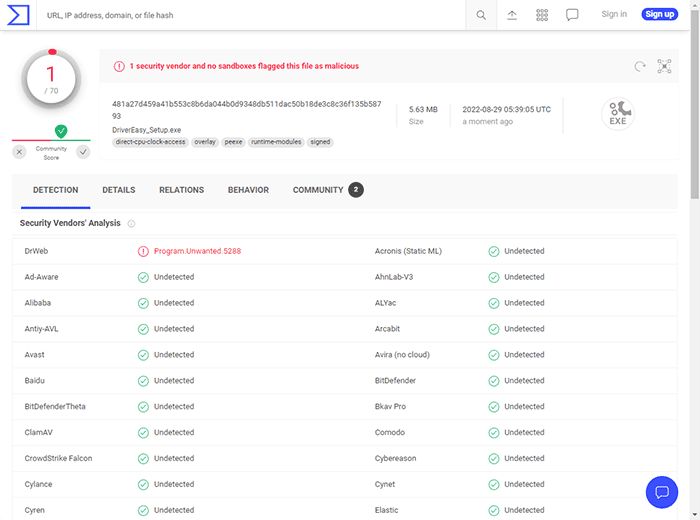
Task: Open the file upload icon
Action: click(512, 15)
